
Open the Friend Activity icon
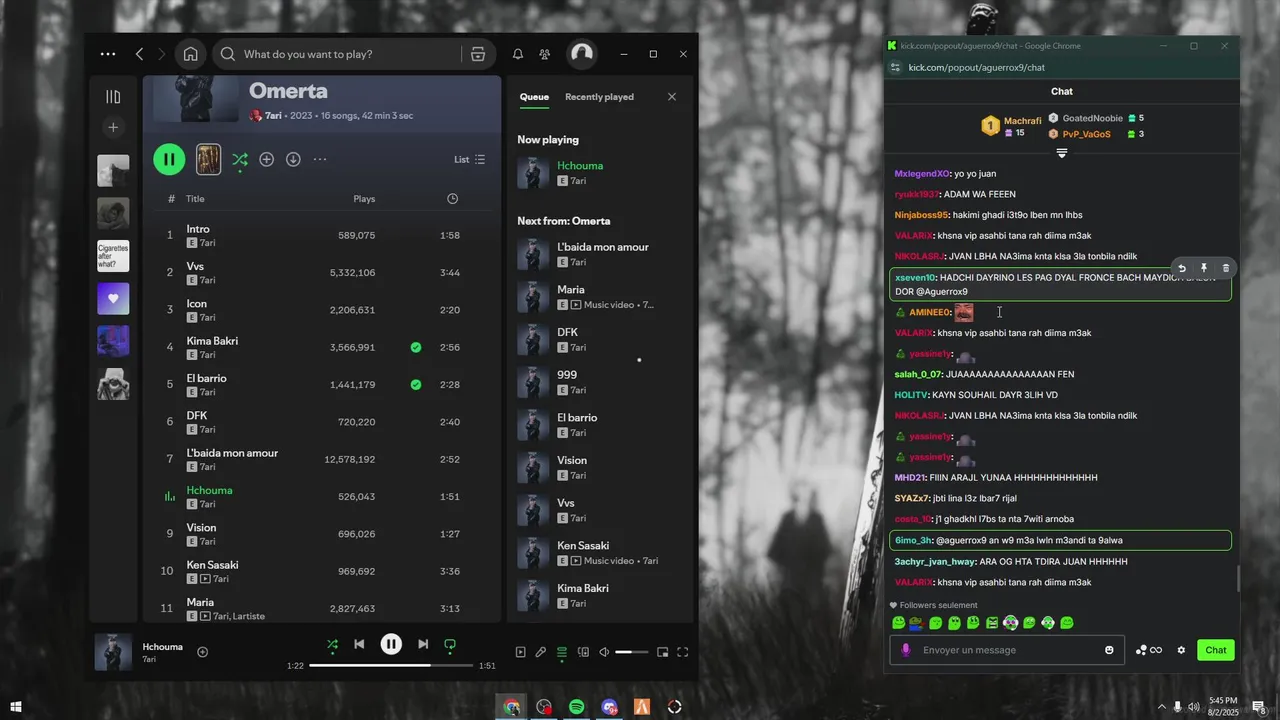tap(544, 54)
